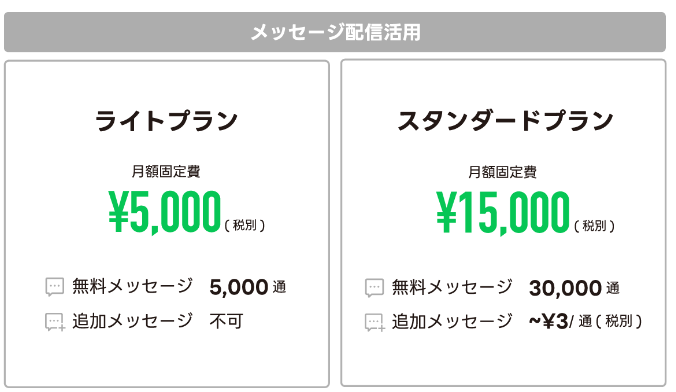Screen dimensions: 676x392
Task: Click the ライトプラン additional message bubble-plus icon
Action: (55, 322)
